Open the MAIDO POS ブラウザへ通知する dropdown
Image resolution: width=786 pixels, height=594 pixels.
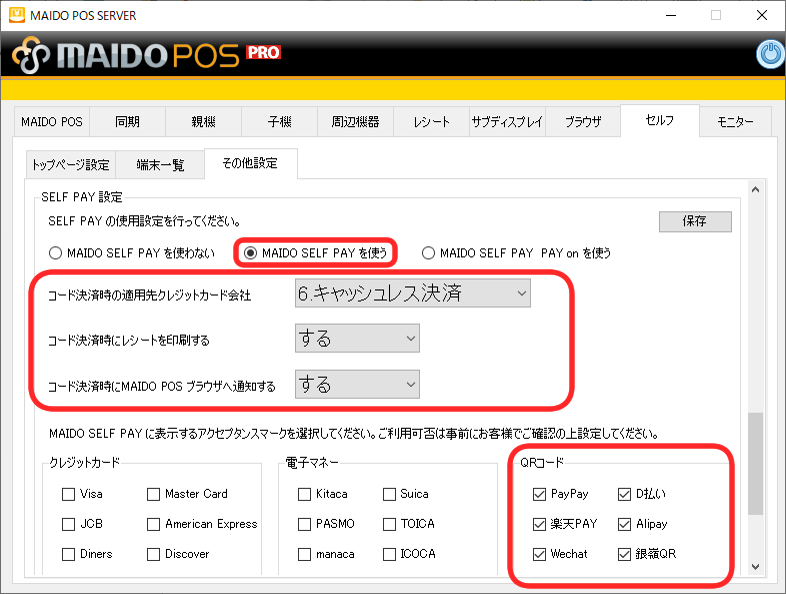(x=357, y=384)
